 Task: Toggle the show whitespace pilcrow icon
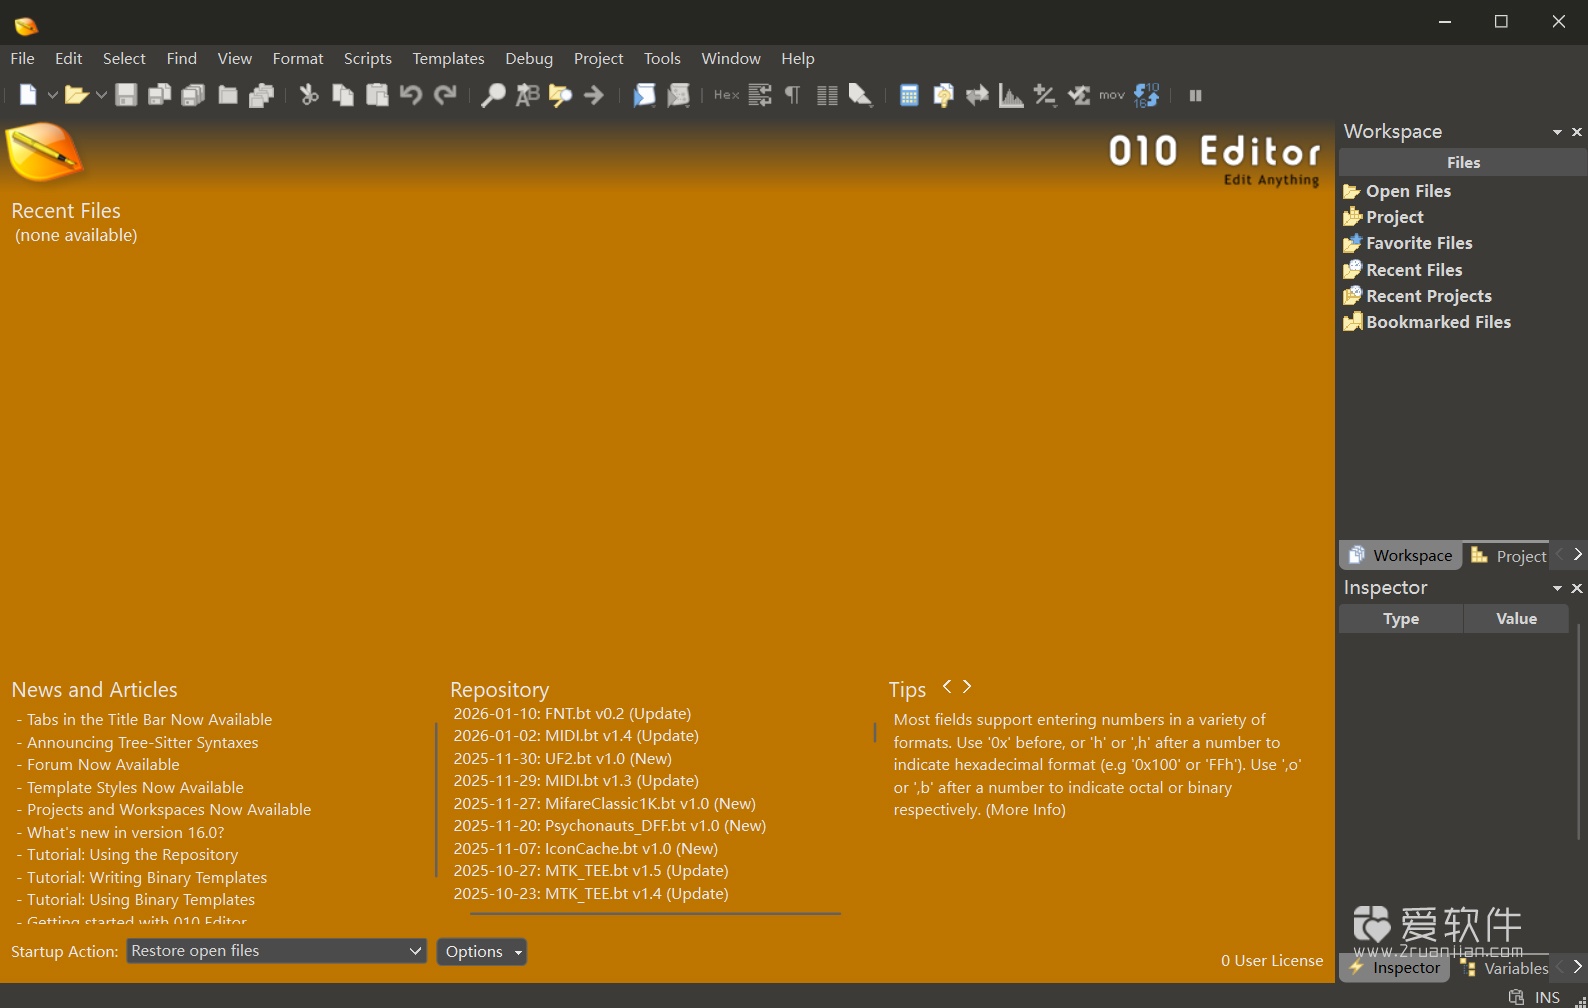792,95
